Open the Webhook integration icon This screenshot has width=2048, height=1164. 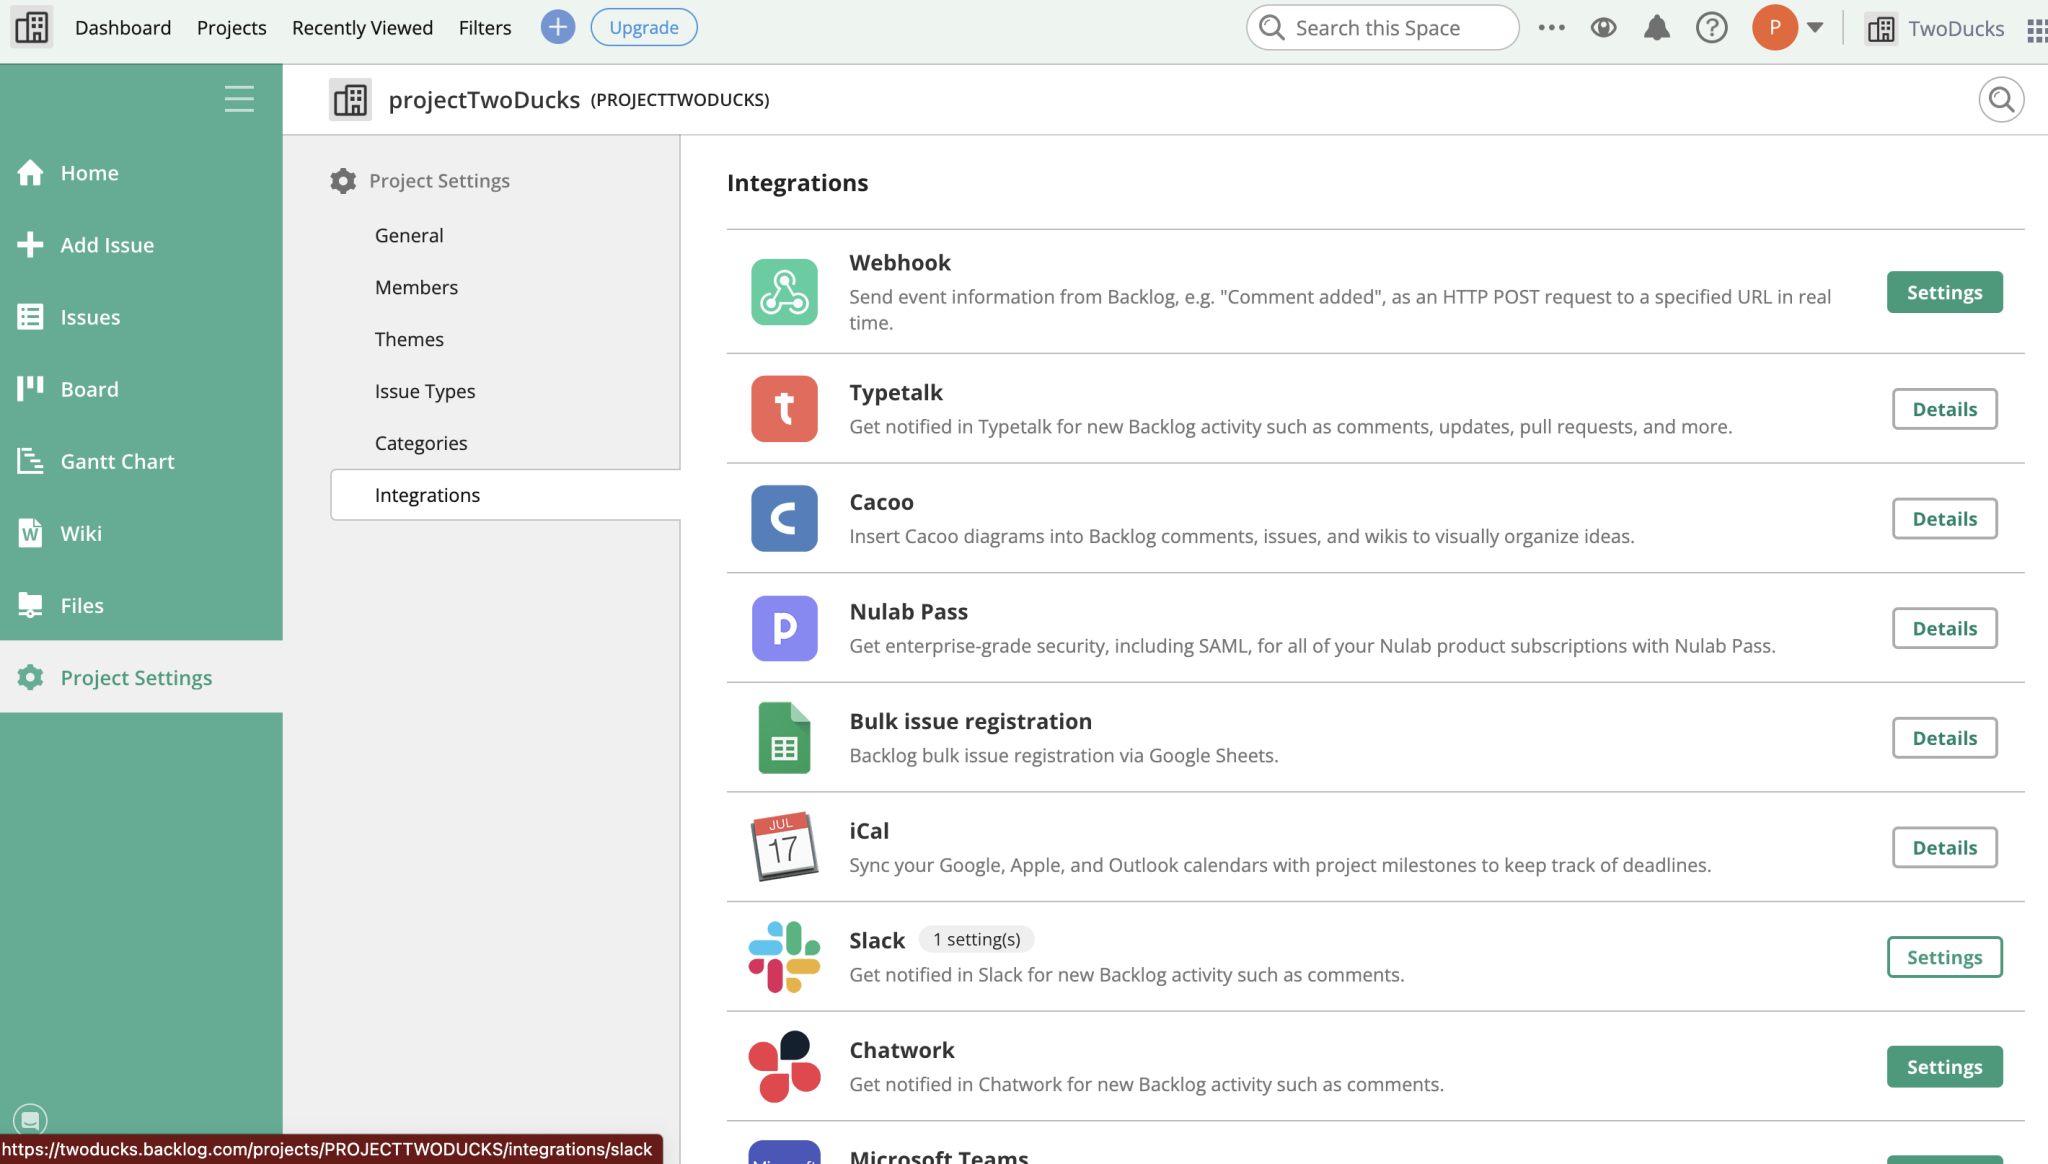tap(784, 292)
